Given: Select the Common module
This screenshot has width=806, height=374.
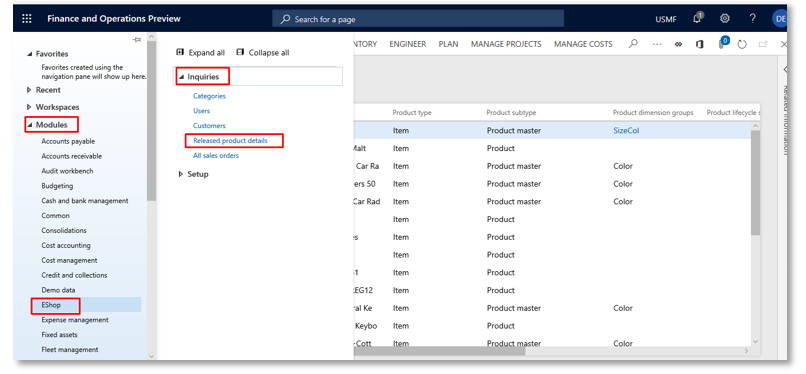Looking at the screenshot, I should tap(56, 216).
